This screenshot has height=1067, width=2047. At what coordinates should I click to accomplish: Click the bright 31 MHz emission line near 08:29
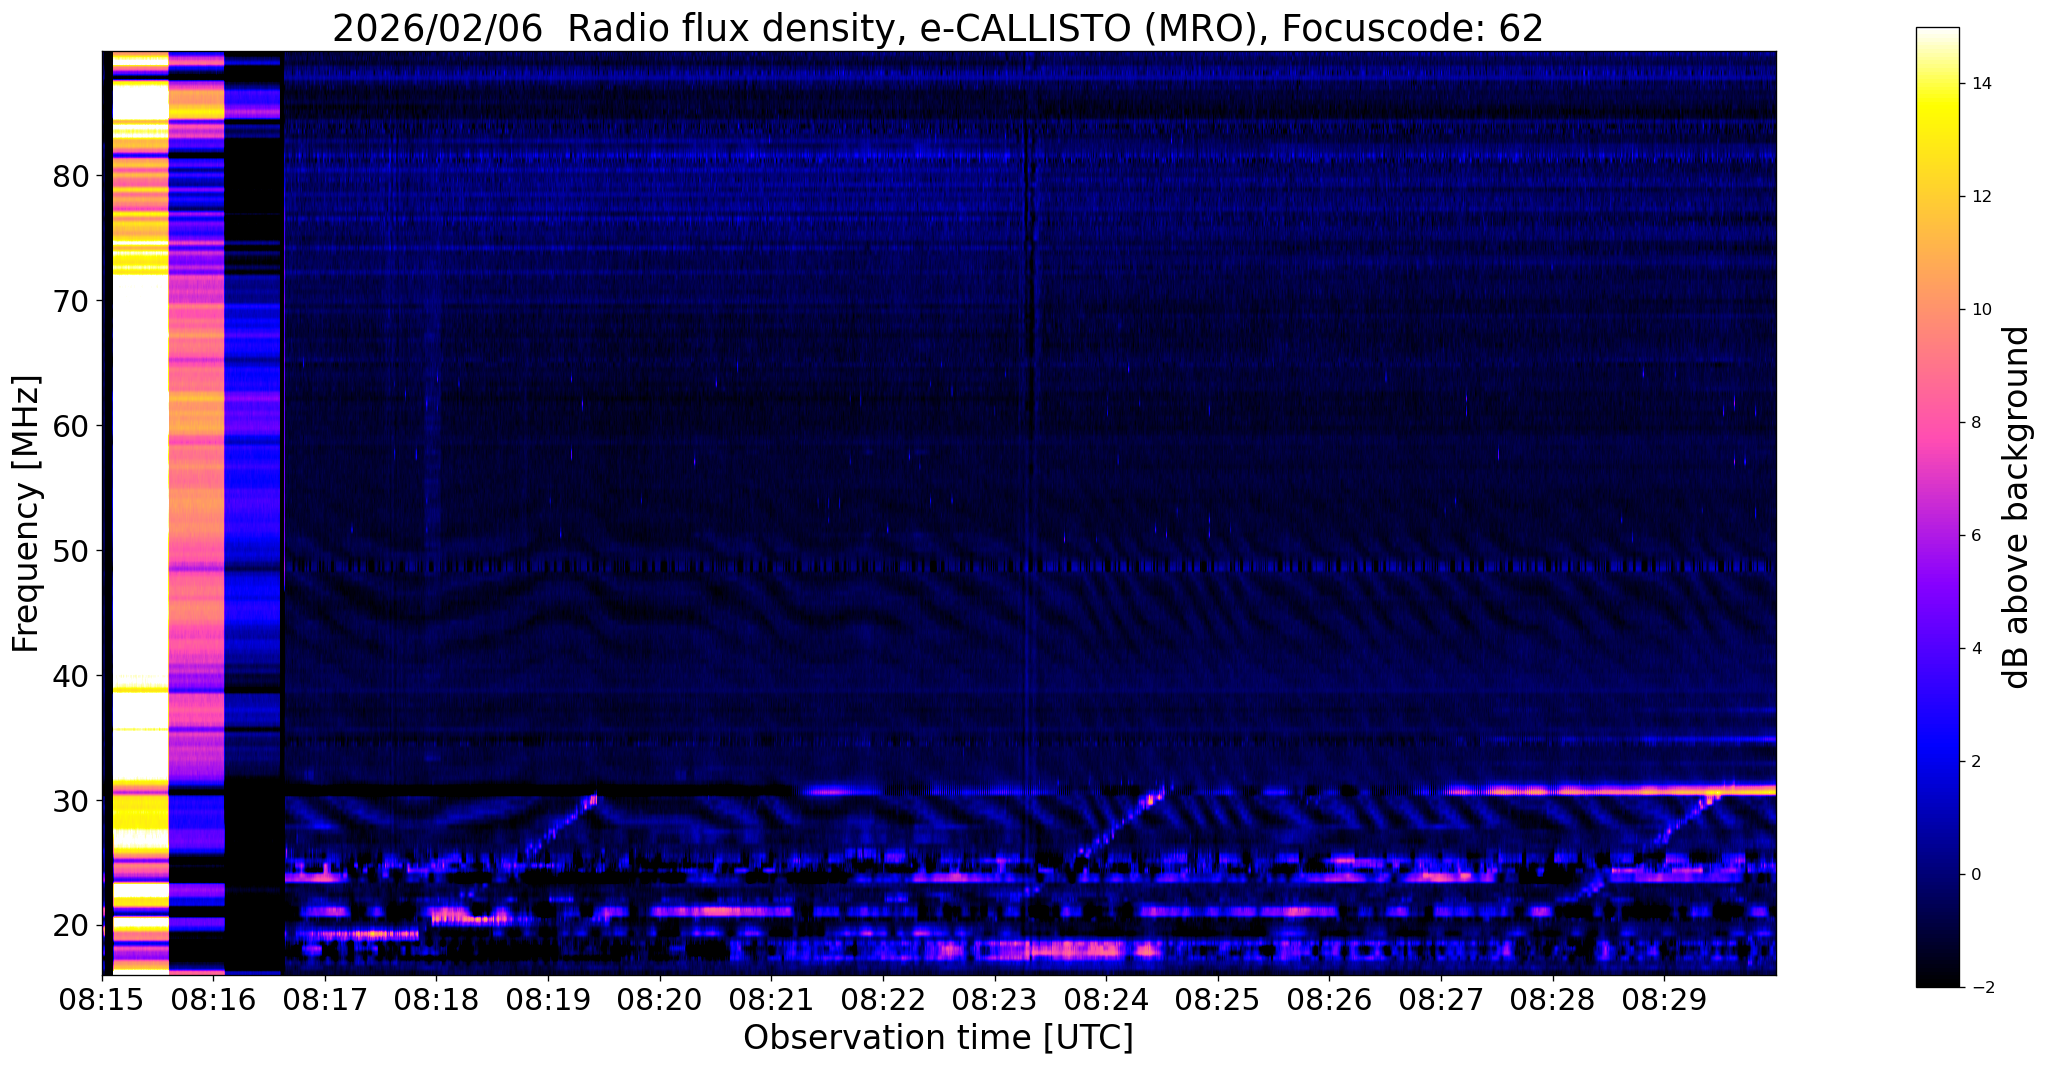(x=1610, y=790)
